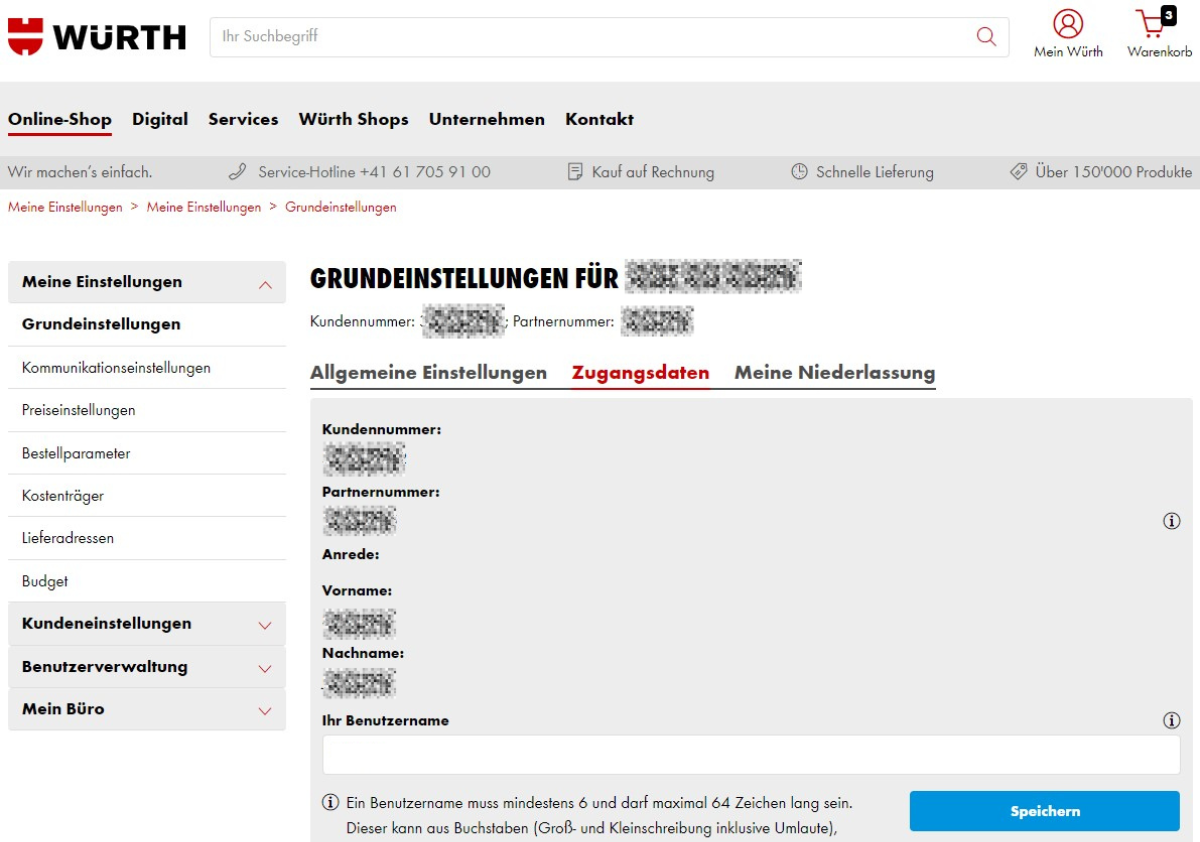Click the info icon in the Partnernummer row
Screen dimensions: 1200x842
(1172, 521)
